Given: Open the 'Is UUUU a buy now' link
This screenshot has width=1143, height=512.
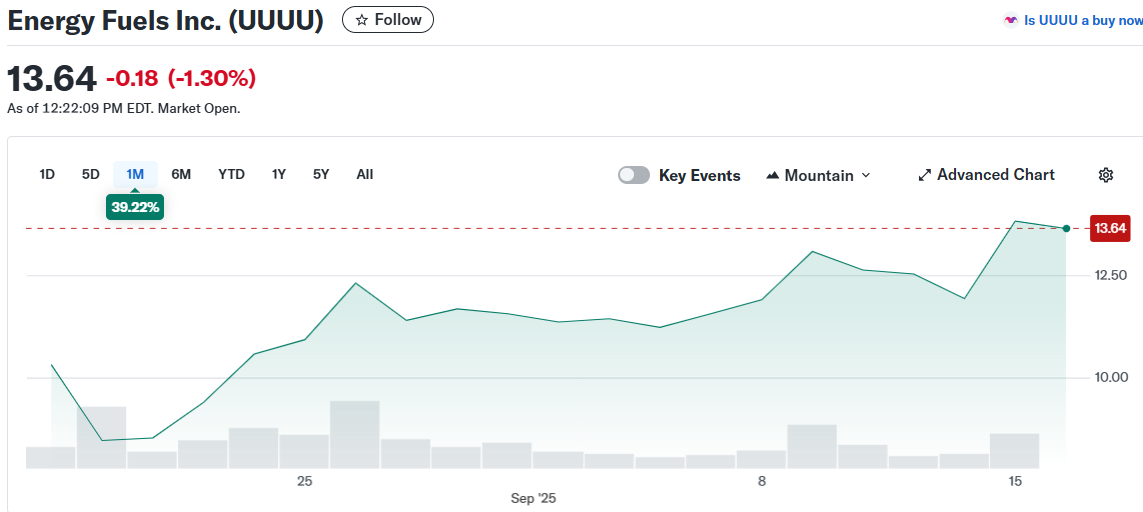Looking at the screenshot, I should click(x=1083, y=20).
